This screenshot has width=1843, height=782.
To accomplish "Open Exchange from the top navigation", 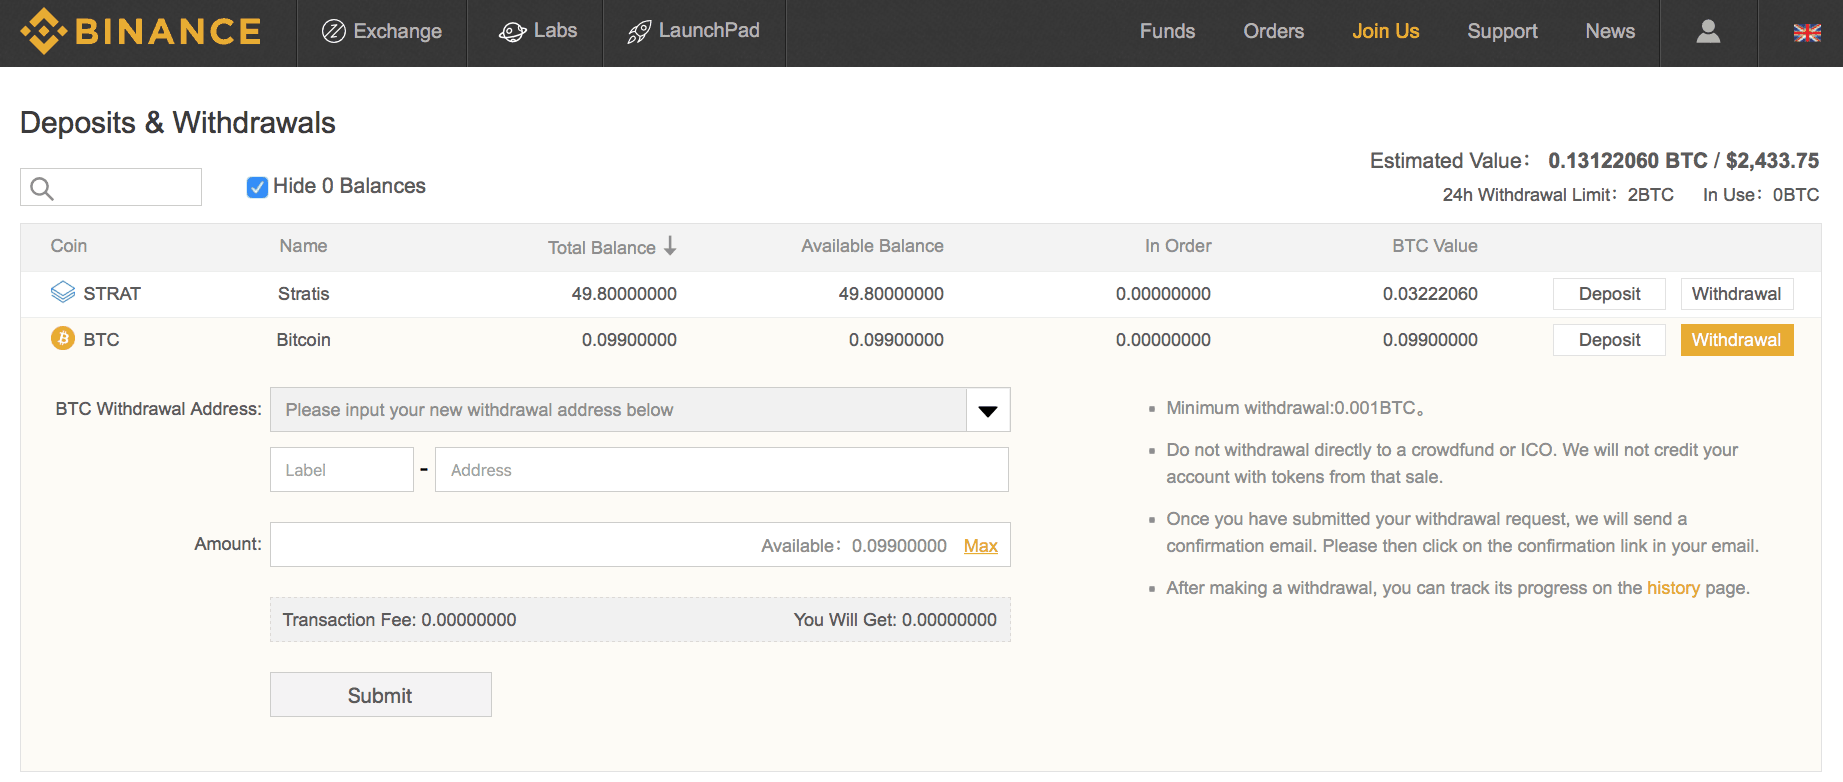I will 382,32.
